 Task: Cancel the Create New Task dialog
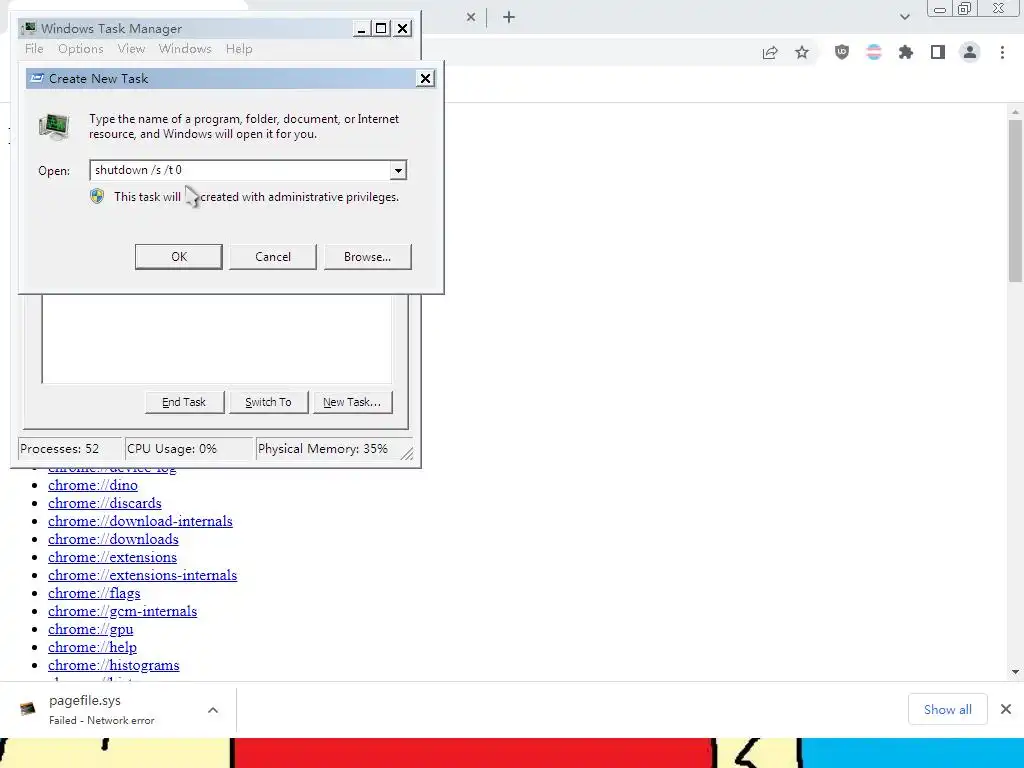(x=273, y=257)
